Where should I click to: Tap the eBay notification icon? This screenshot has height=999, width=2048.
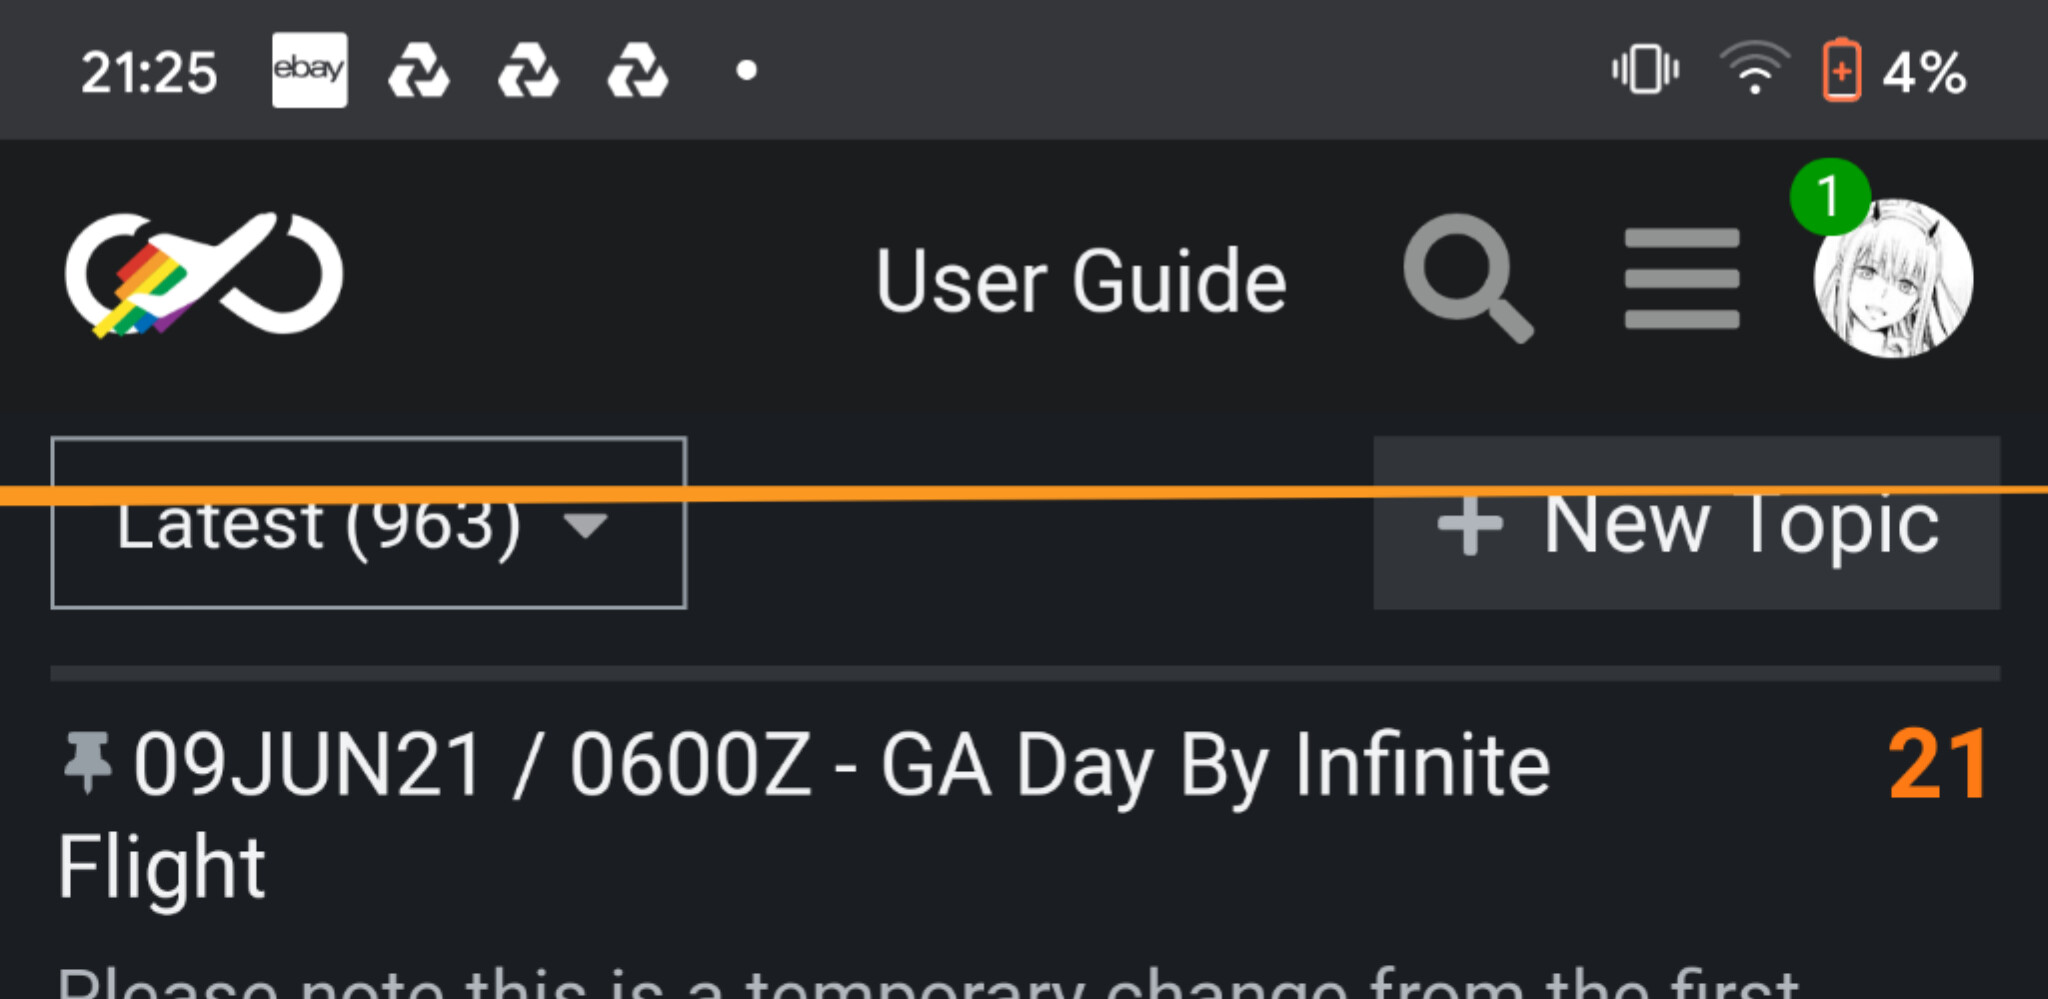click(309, 70)
